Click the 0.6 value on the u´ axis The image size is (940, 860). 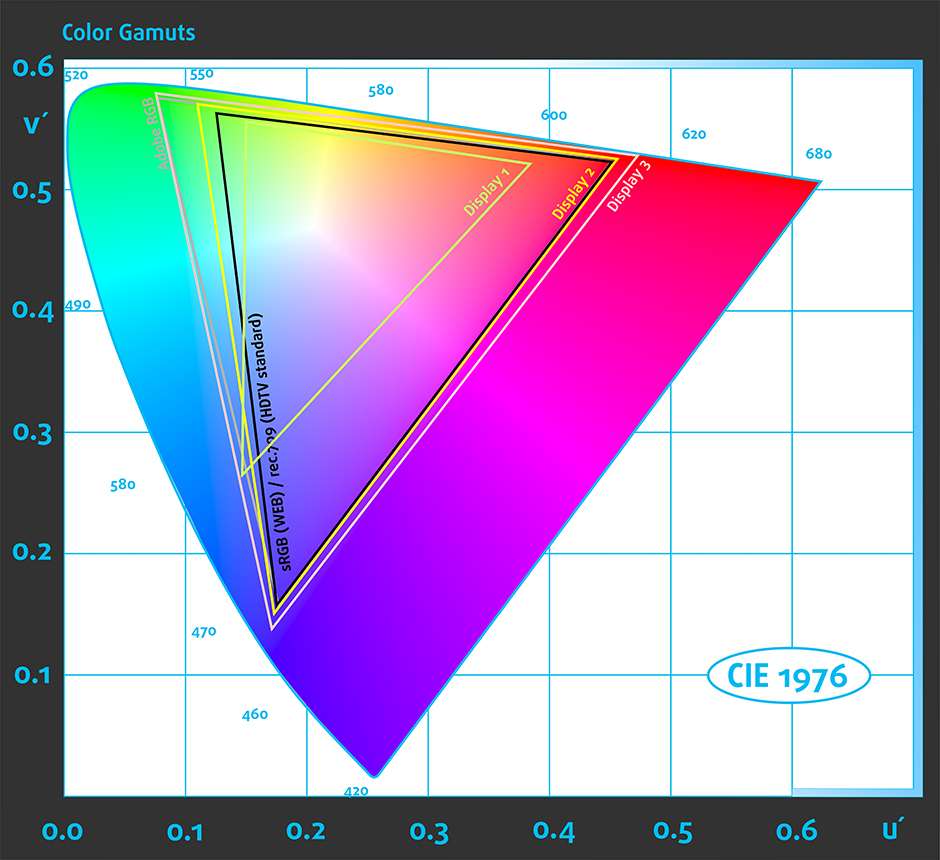click(x=797, y=831)
